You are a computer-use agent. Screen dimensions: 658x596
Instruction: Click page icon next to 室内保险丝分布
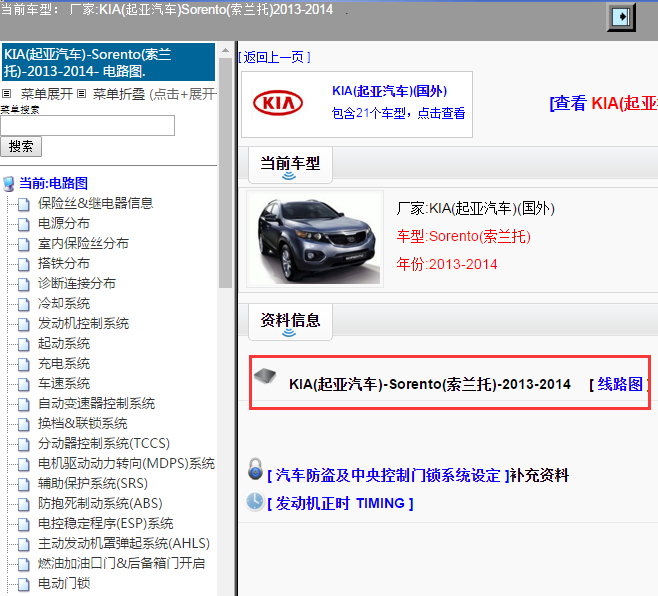(x=24, y=244)
